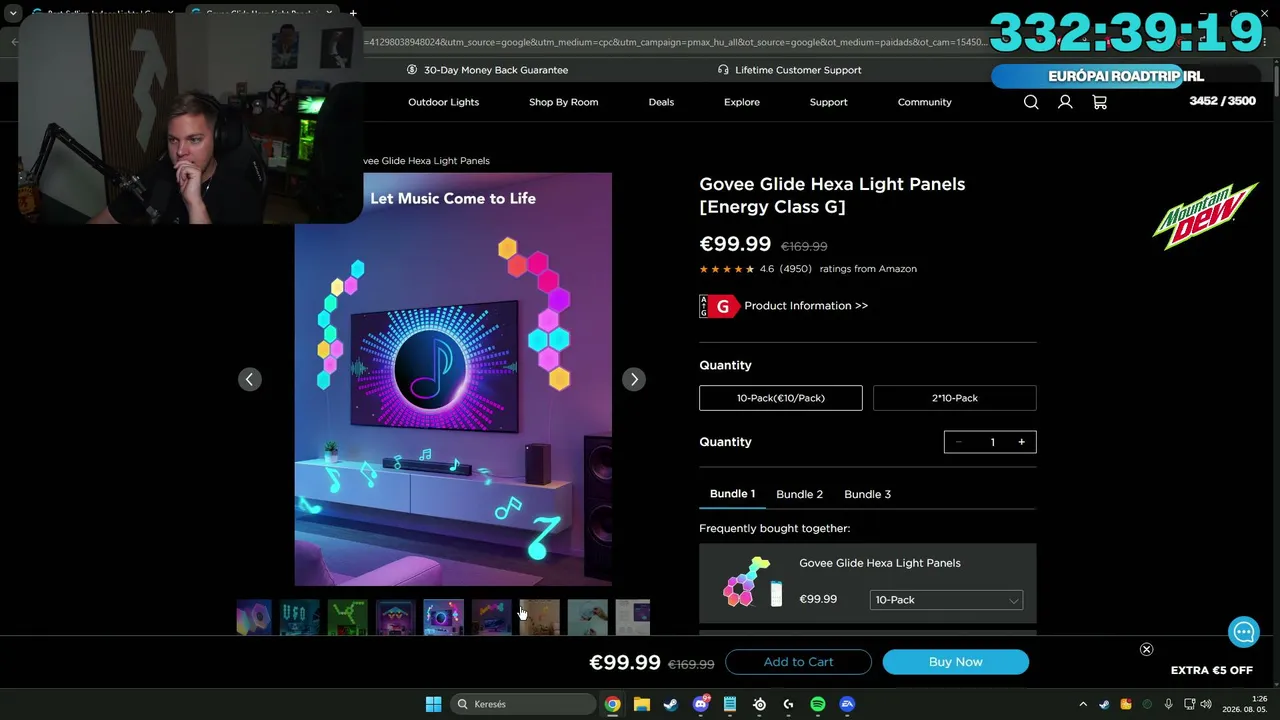This screenshot has width=1280, height=720.
Task: Open a new browser tab
Action: tap(353, 13)
